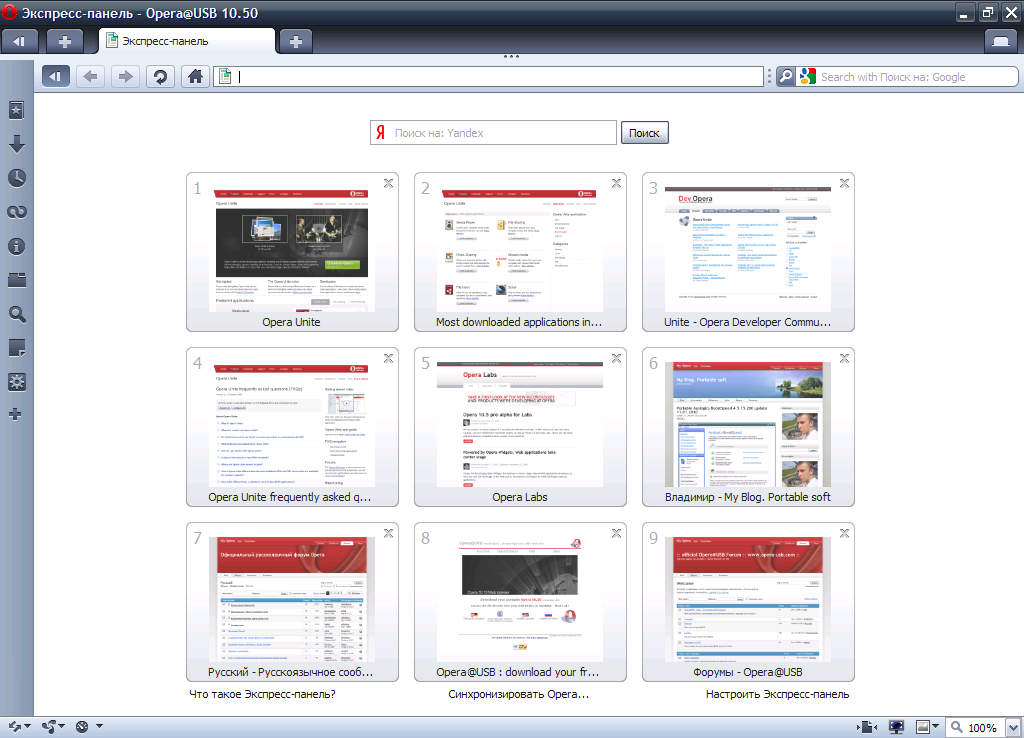Expand the zoom level 100% dropdown
Screen dimensions: 1024x738
click(x=1012, y=727)
